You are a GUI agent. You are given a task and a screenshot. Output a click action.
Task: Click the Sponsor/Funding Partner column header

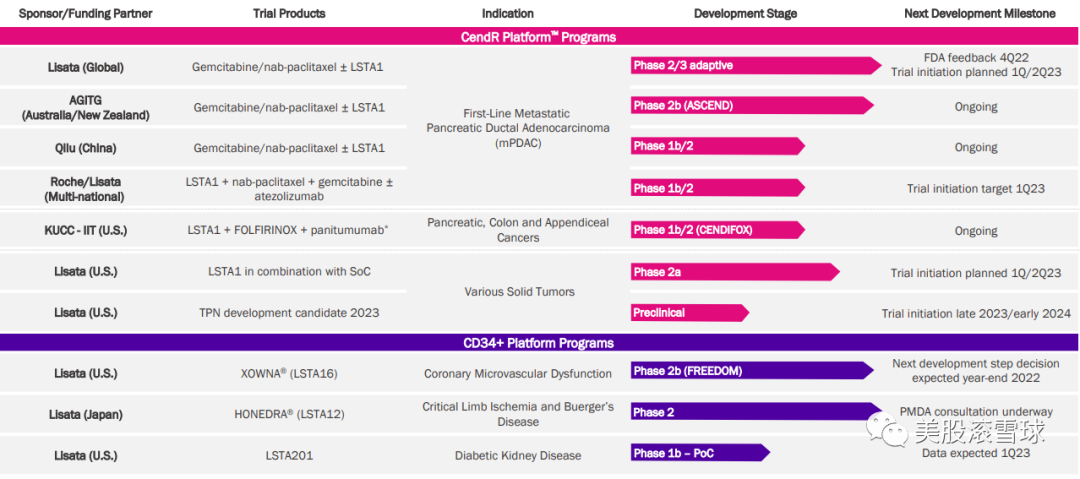[x=85, y=14]
